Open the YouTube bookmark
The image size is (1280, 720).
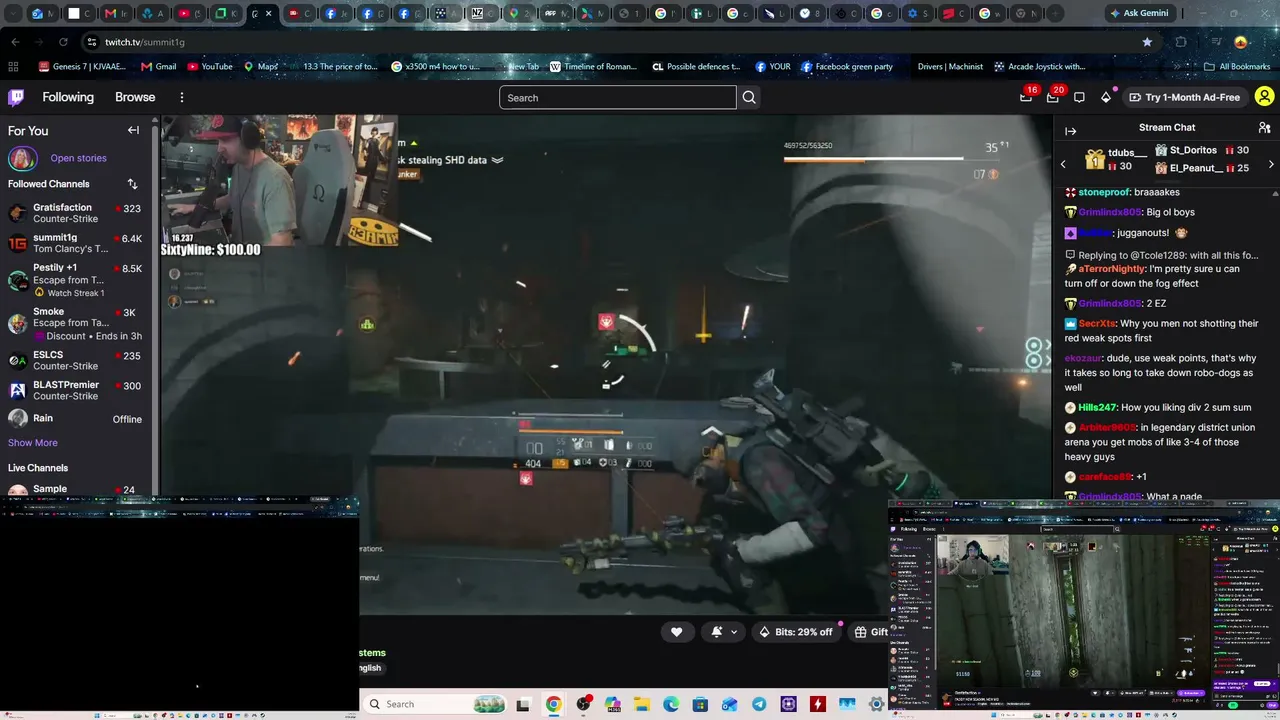tap(210, 67)
